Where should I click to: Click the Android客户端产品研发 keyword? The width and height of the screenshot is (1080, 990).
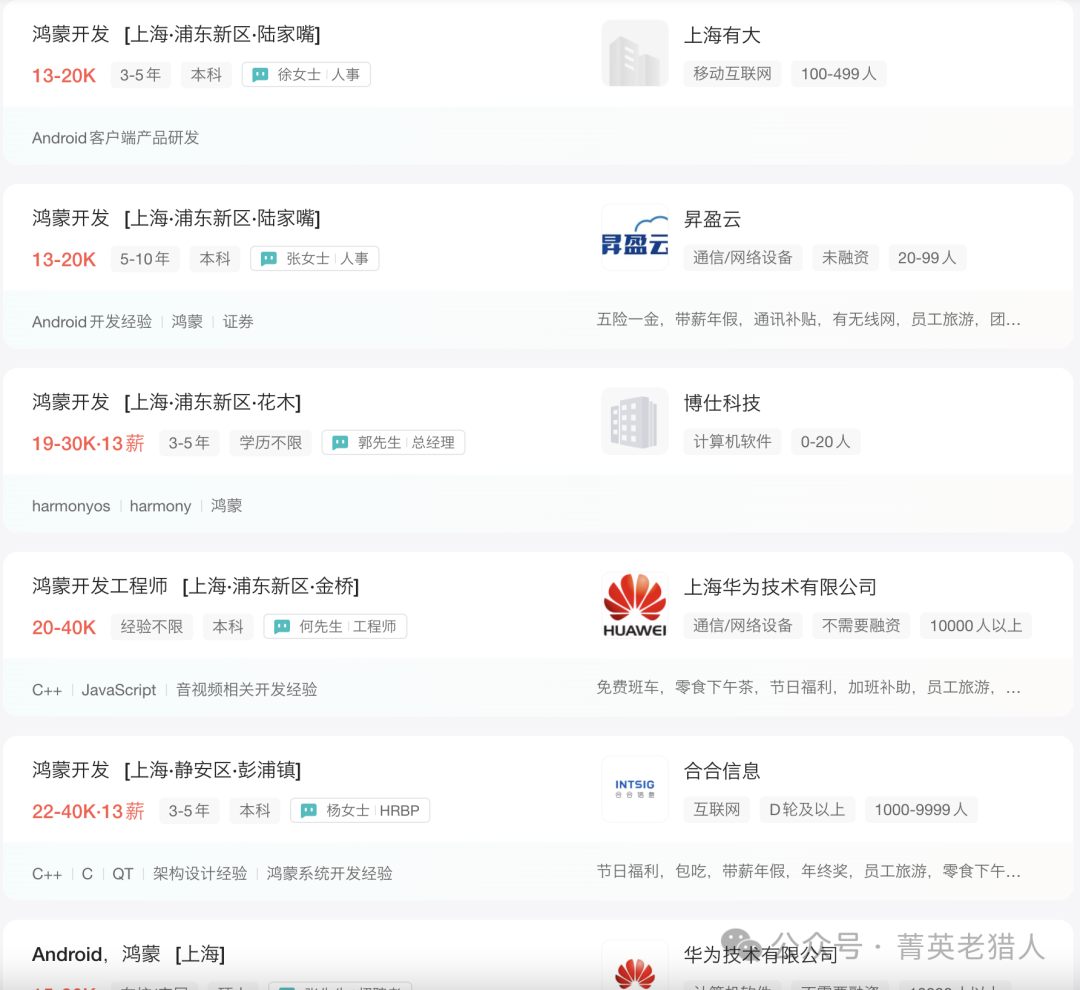click(x=115, y=138)
